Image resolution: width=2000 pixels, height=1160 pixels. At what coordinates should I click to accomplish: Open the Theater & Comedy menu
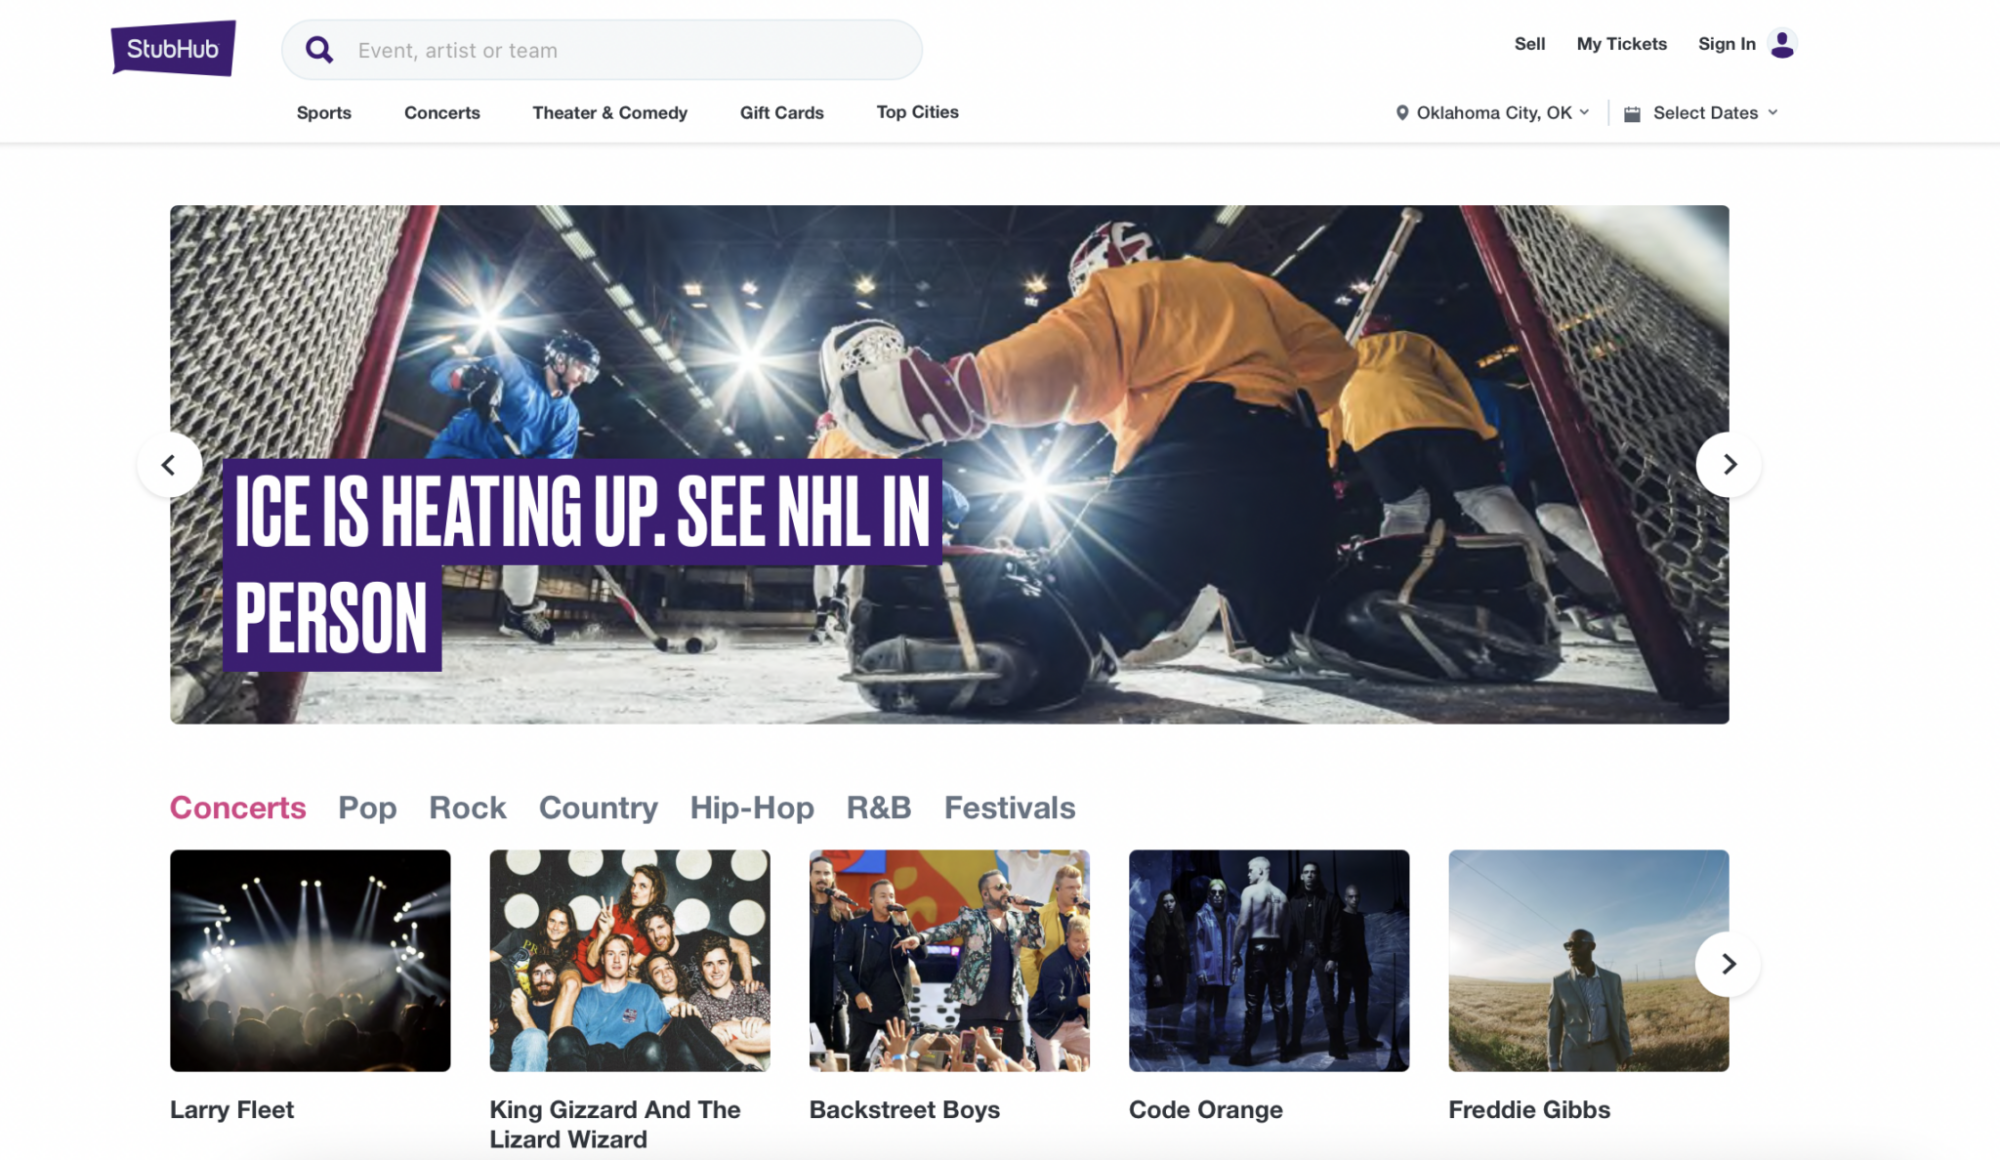point(610,113)
